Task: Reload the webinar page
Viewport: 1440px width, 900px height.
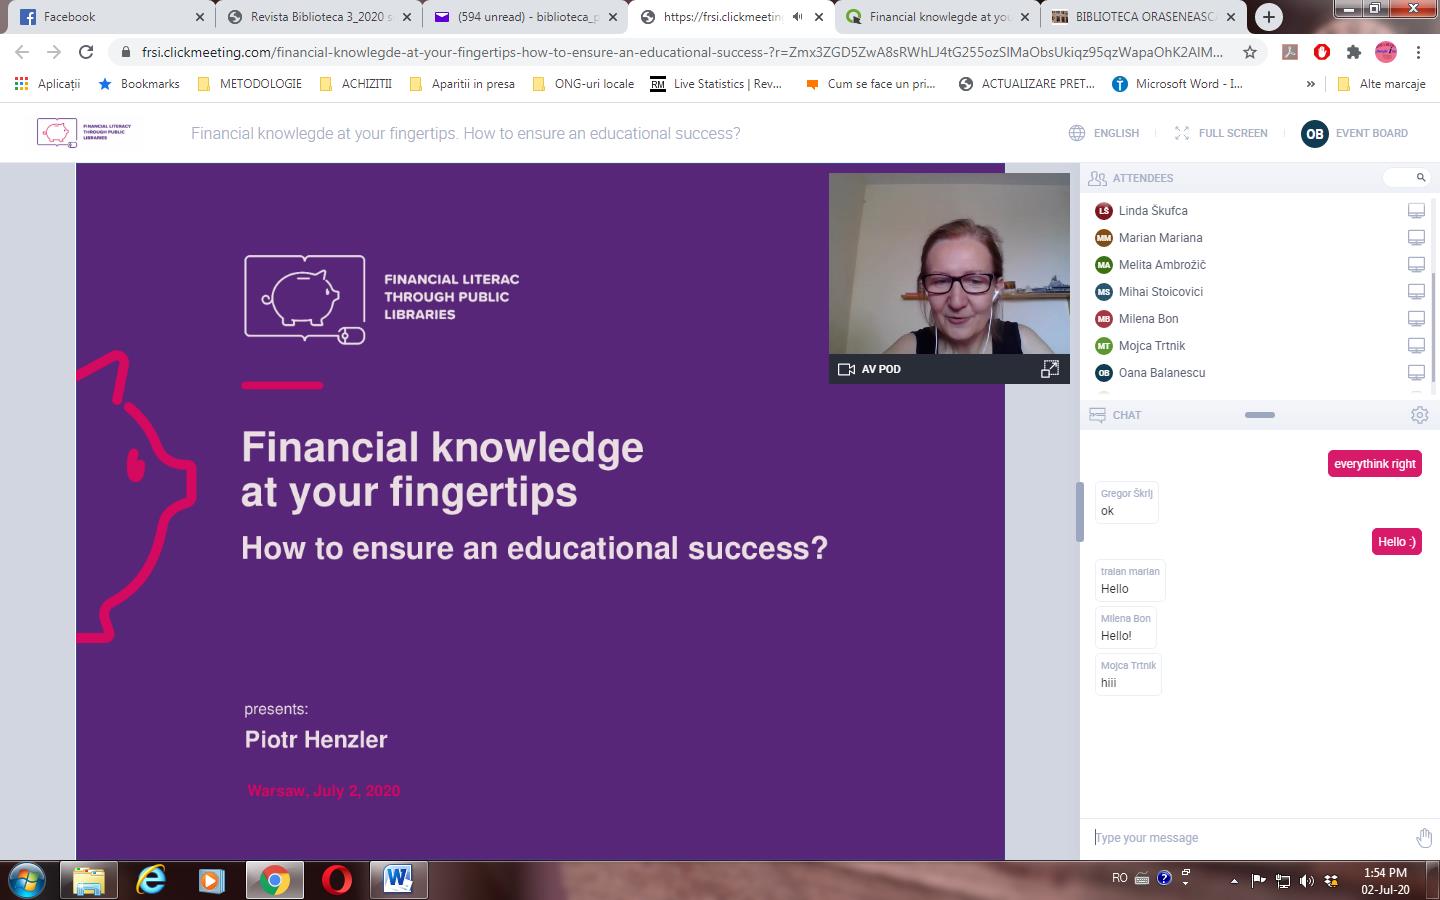Action: pos(86,52)
